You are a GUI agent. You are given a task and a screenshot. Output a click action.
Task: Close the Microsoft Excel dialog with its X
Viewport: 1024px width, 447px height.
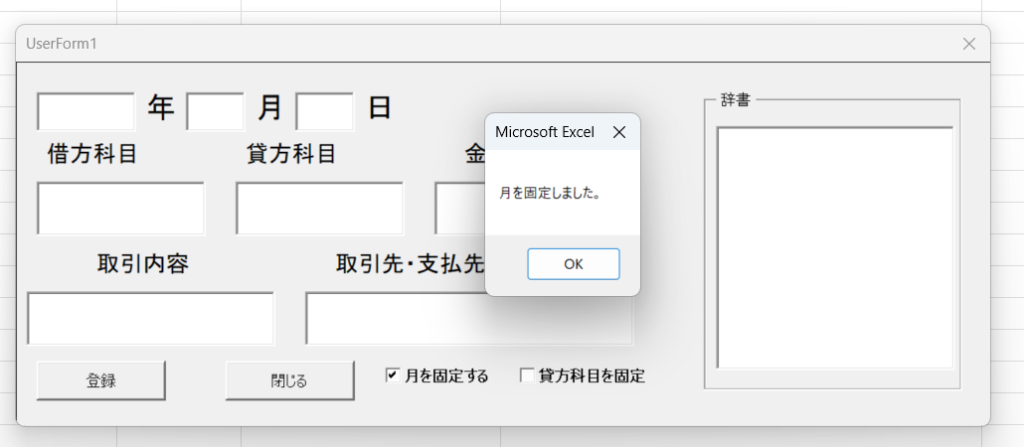click(x=619, y=132)
